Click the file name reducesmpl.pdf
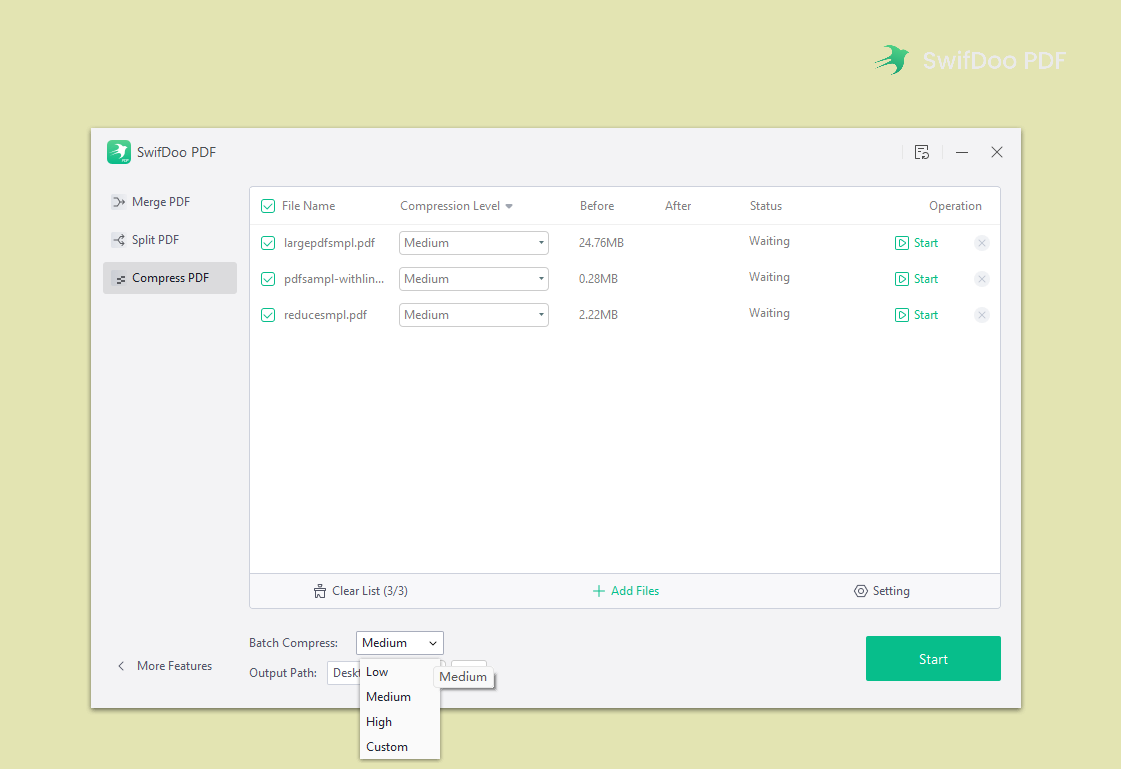The height and width of the screenshot is (769, 1121). 325,315
